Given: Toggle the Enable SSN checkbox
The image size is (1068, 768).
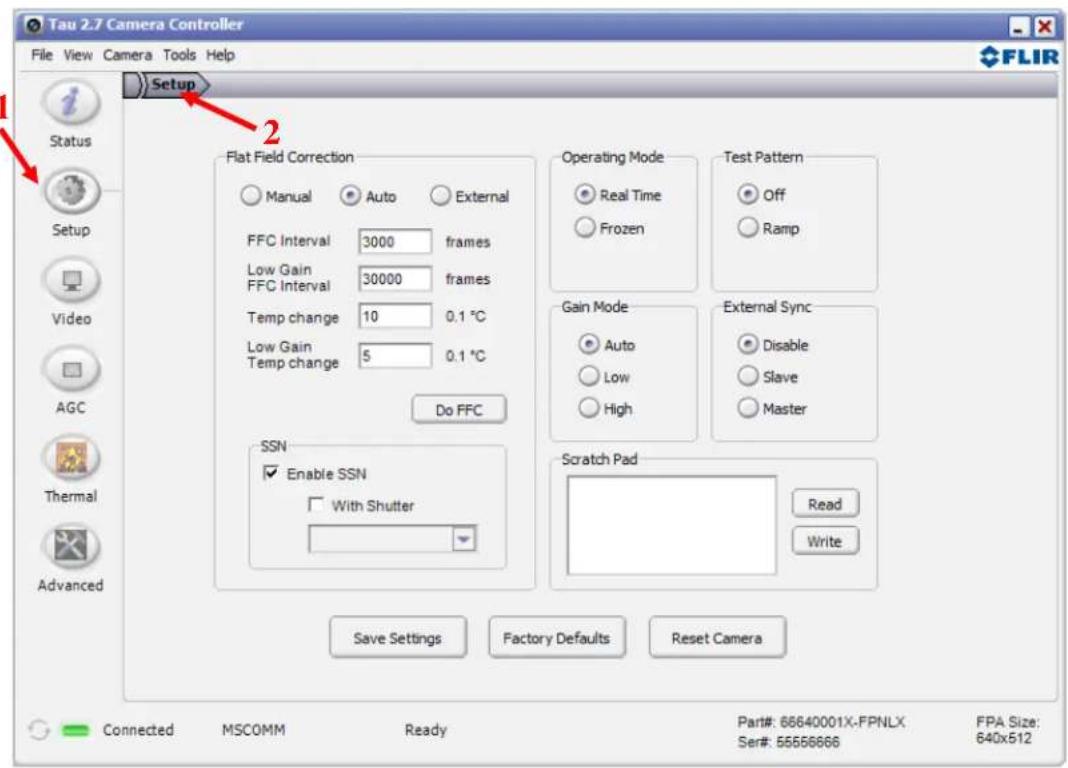Looking at the screenshot, I should 270,473.
